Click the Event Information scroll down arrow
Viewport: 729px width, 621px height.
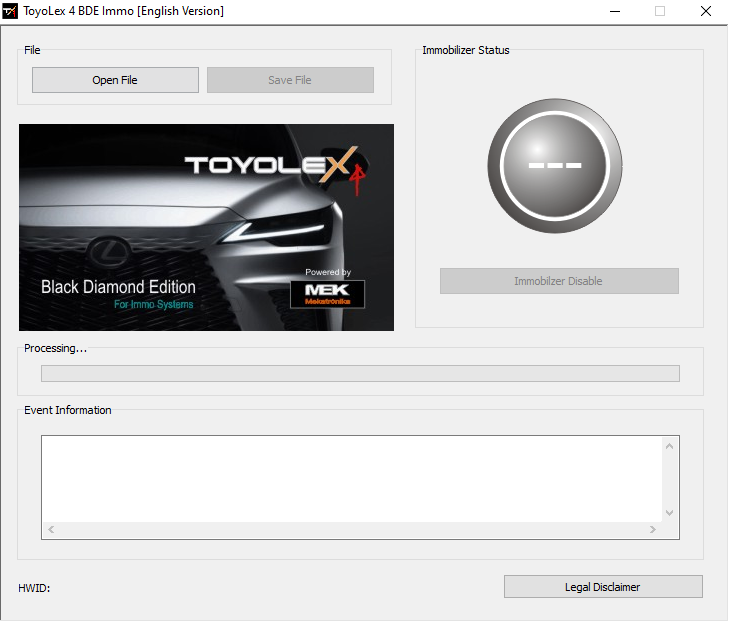click(670, 512)
